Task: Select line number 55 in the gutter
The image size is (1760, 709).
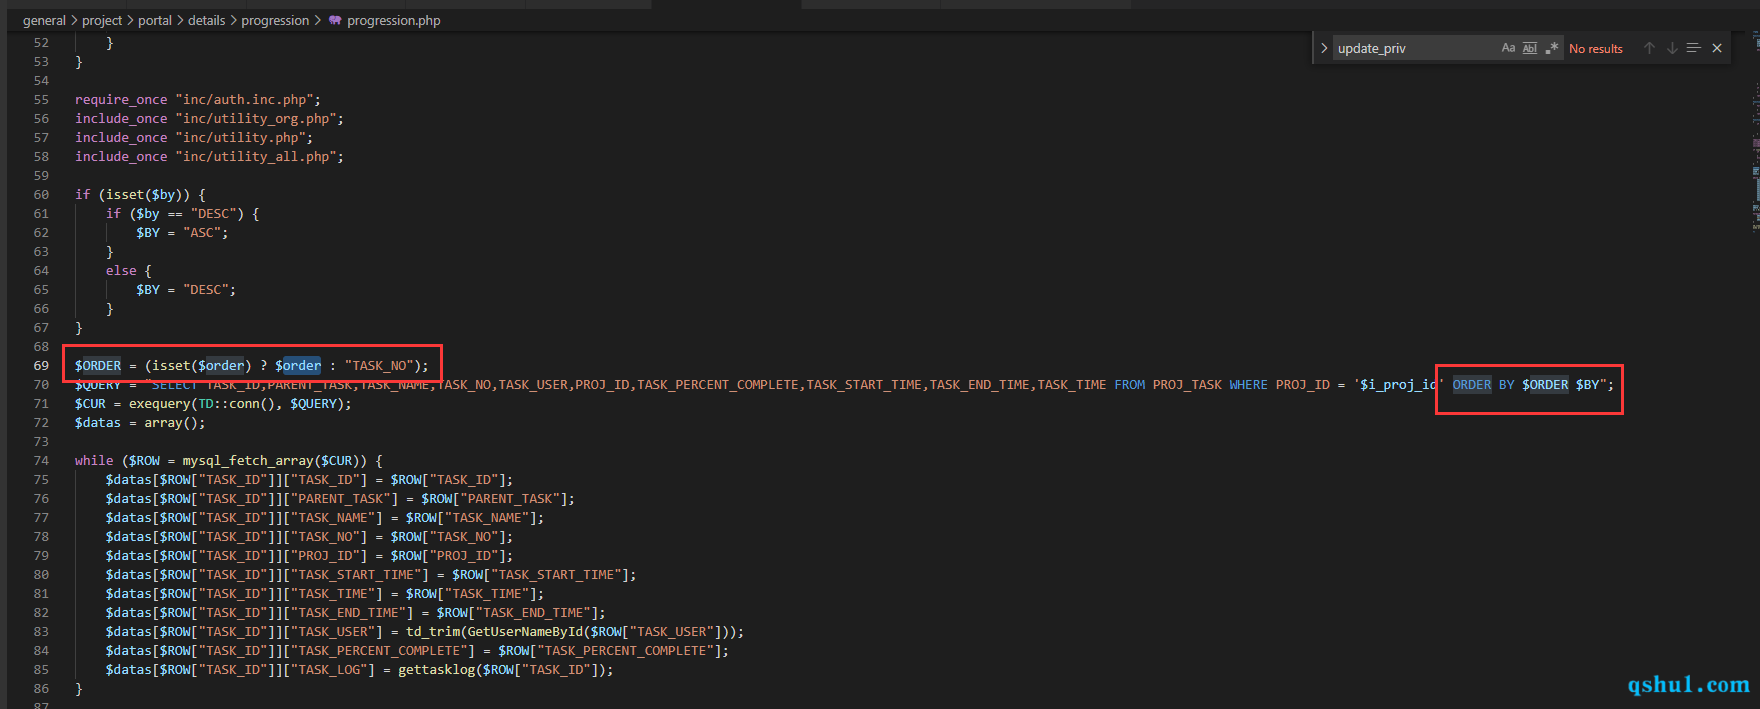Action: [41, 99]
